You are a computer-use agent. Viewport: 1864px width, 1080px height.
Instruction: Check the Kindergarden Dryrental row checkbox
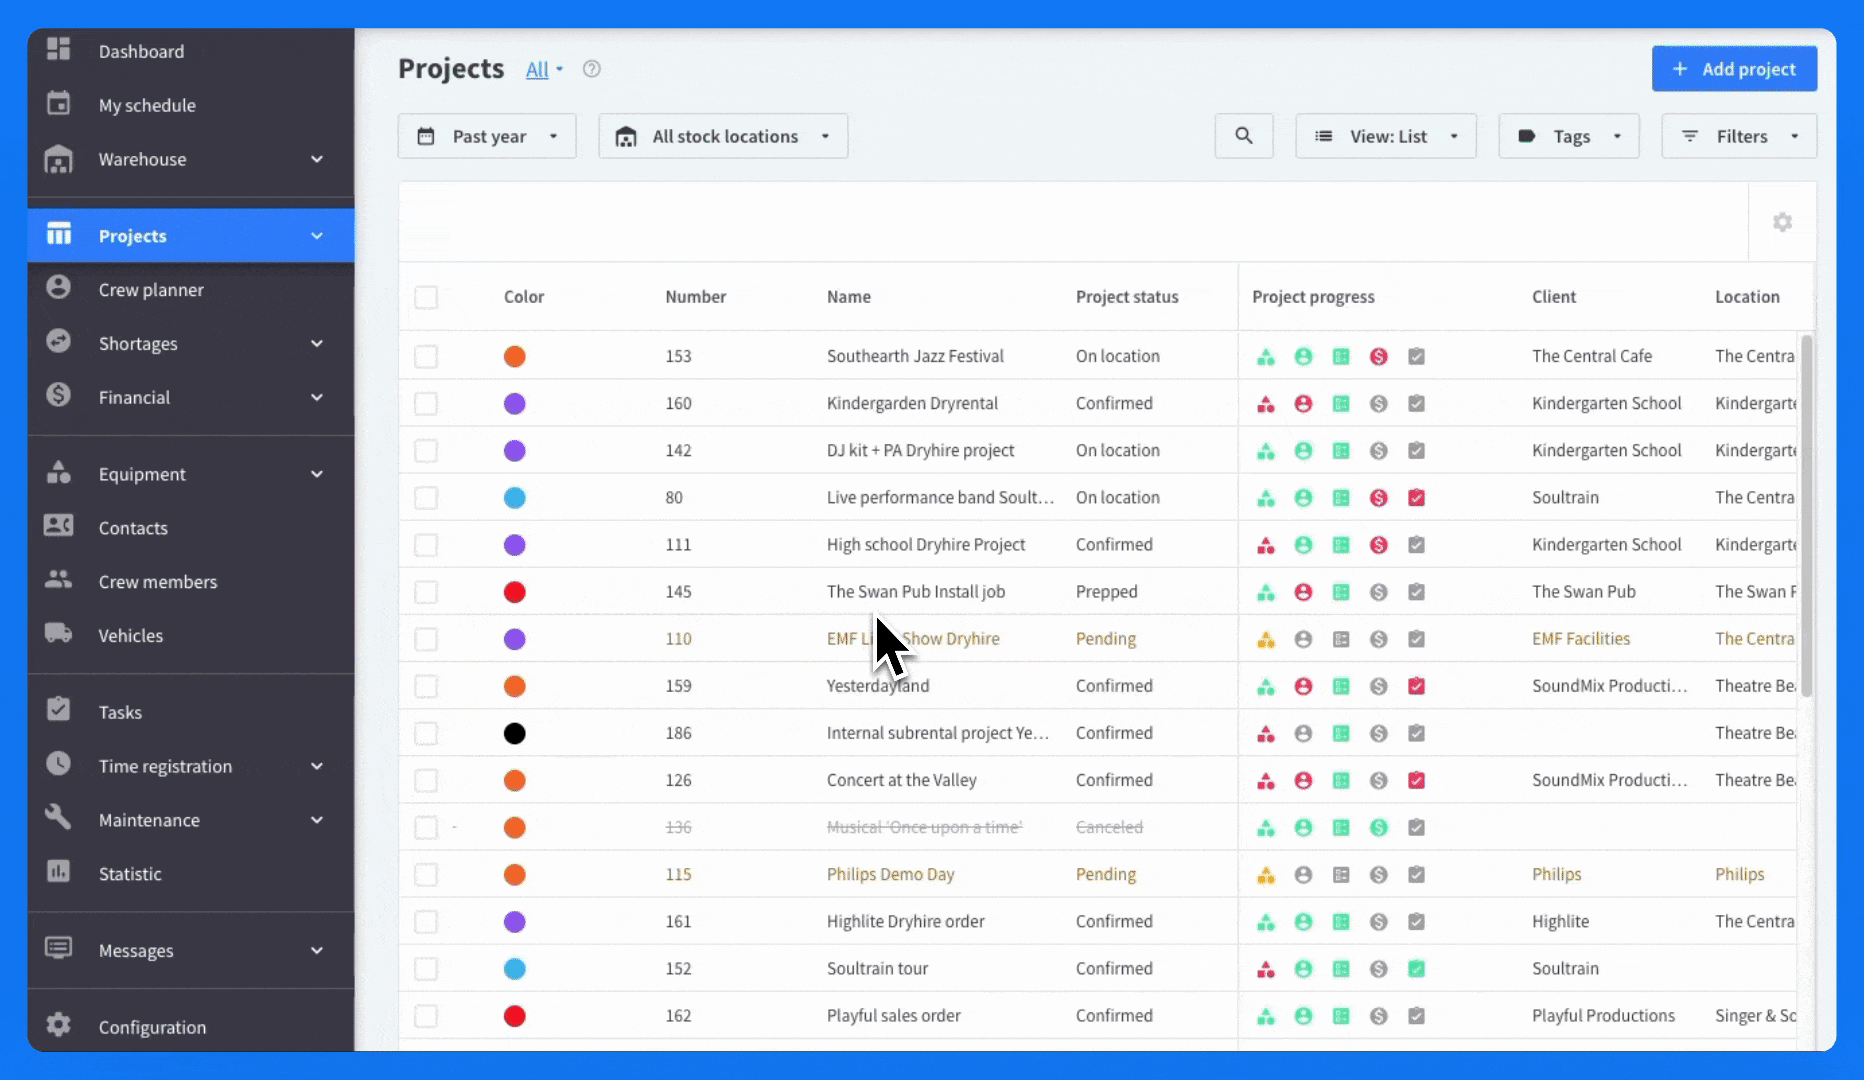pos(426,404)
